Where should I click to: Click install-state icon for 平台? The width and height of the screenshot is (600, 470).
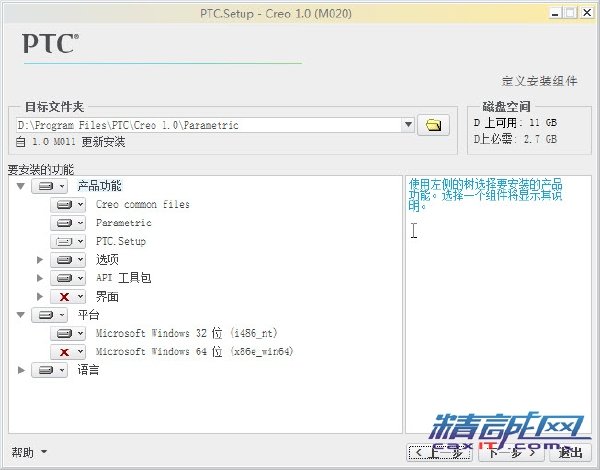(x=46, y=315)
